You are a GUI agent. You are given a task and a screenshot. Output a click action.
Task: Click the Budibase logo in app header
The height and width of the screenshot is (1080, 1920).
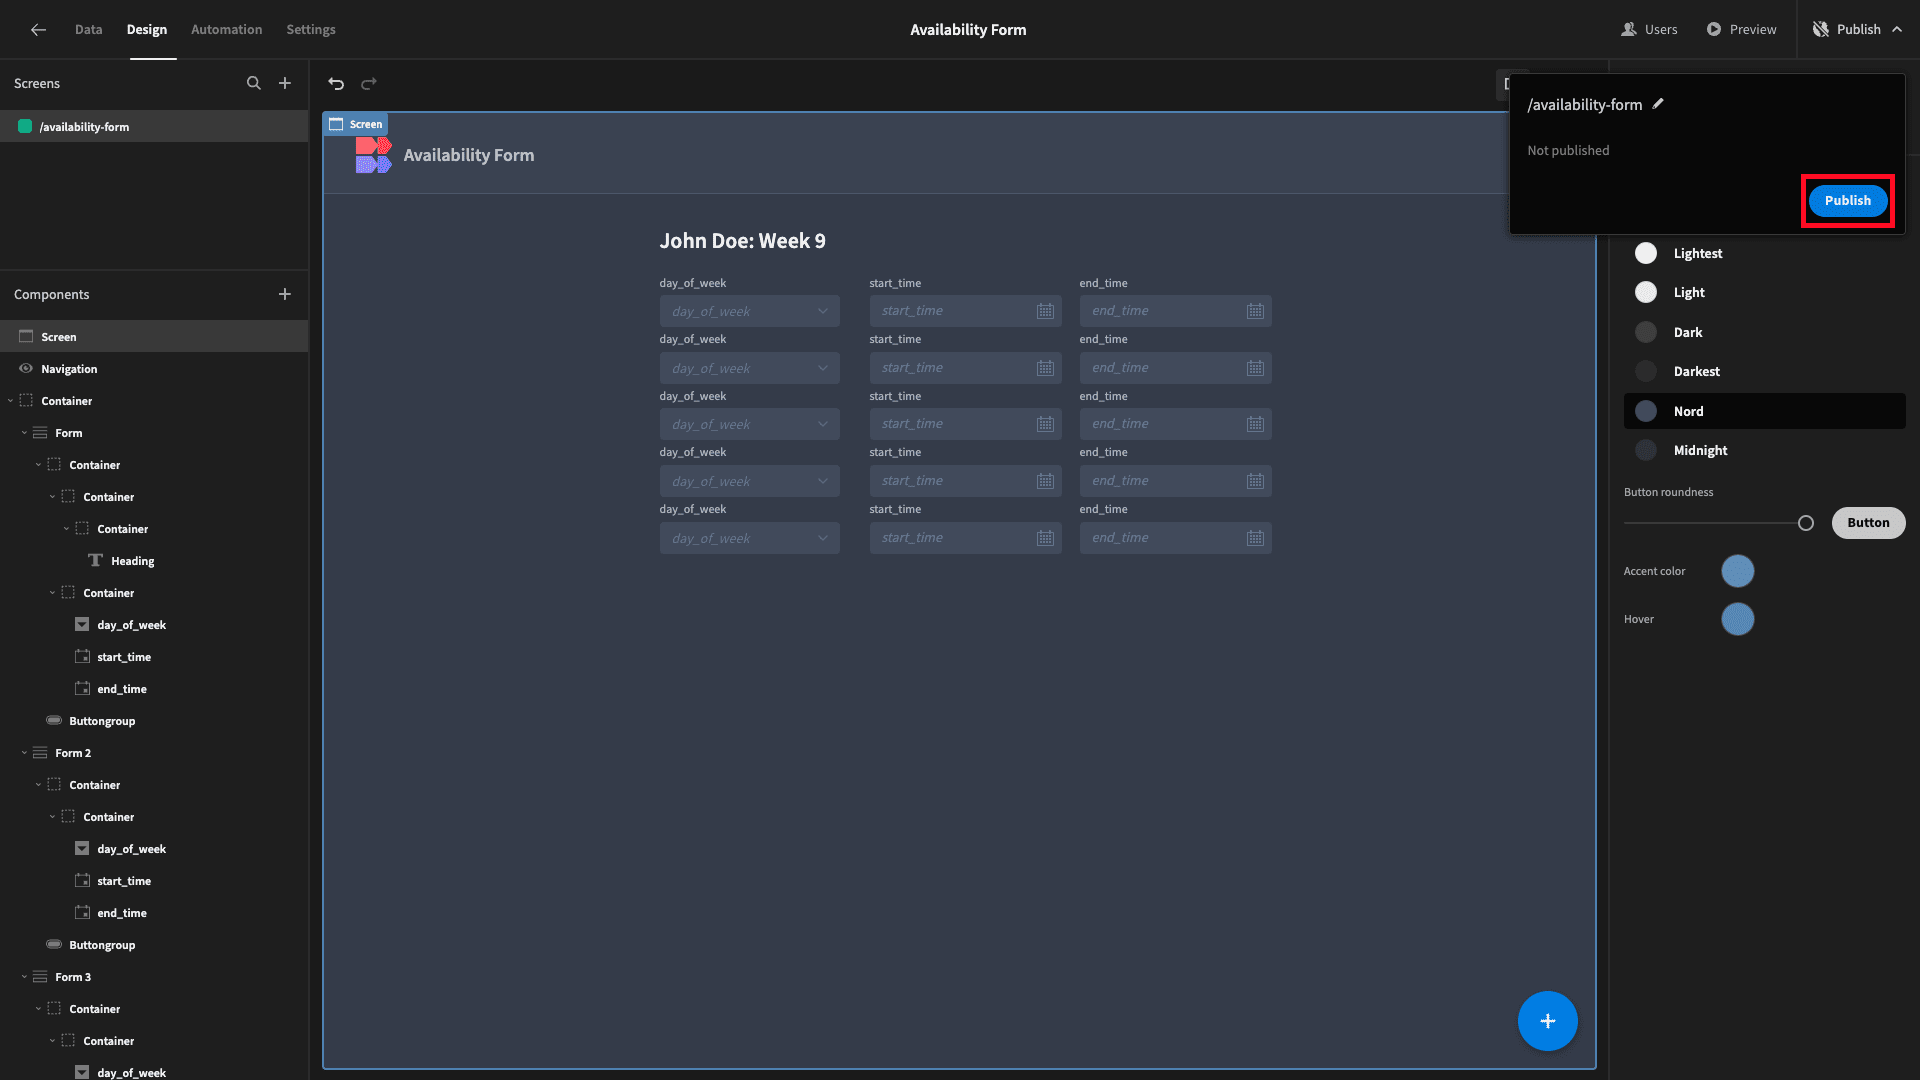[x=373, y=155]
